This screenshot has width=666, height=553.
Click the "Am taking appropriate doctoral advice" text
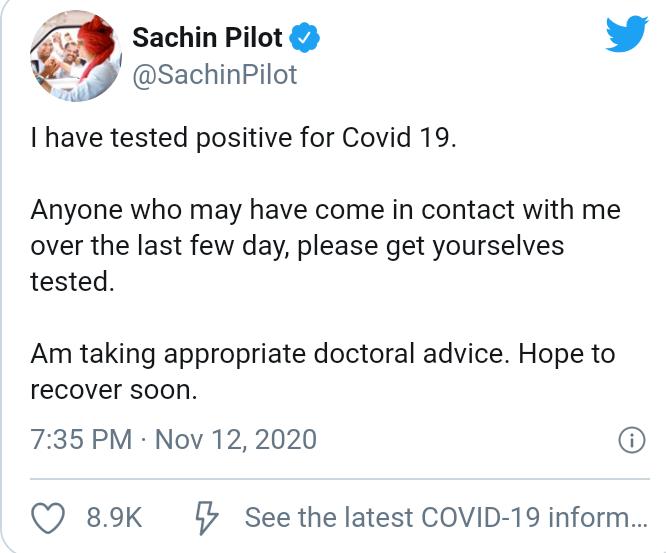coord(266,354)
